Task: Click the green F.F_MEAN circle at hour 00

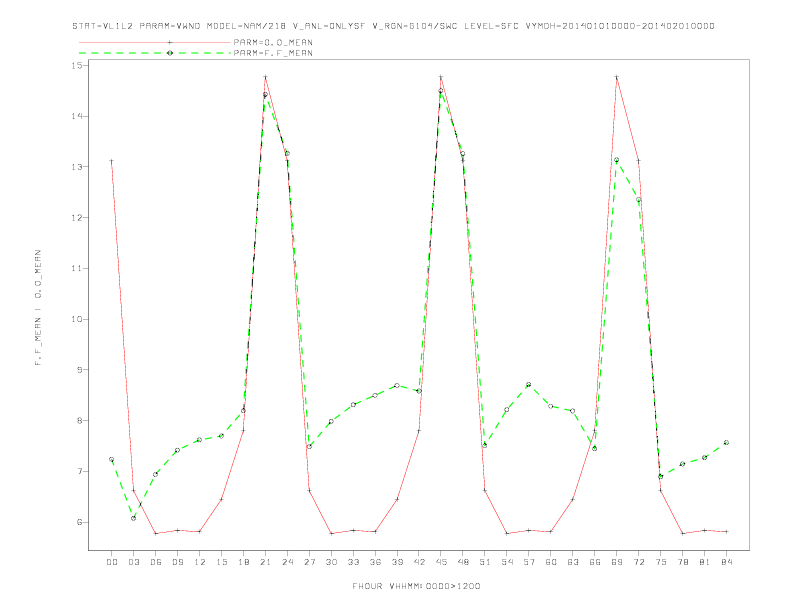Action: 112,460
